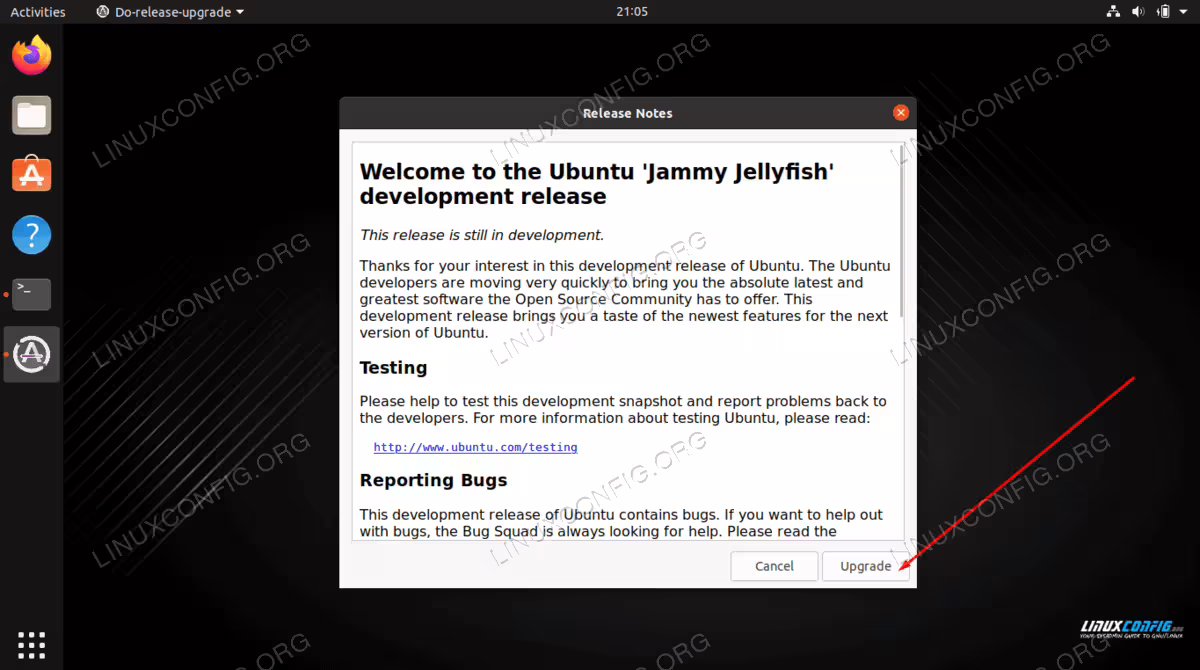The image size is (1200, 670).
Task: Follow the ubuntu.com/testing link
Action: point(475,447)
